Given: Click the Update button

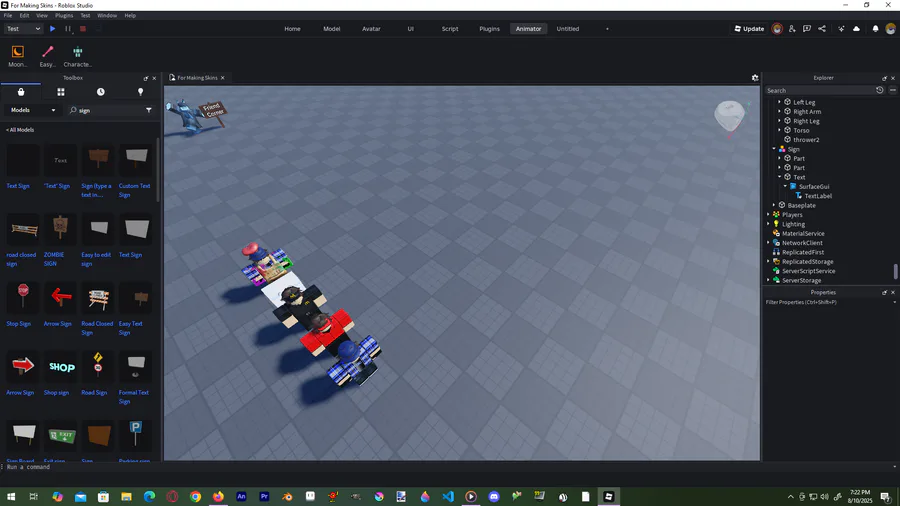Looking at the screenshot, I should [749, 29].
